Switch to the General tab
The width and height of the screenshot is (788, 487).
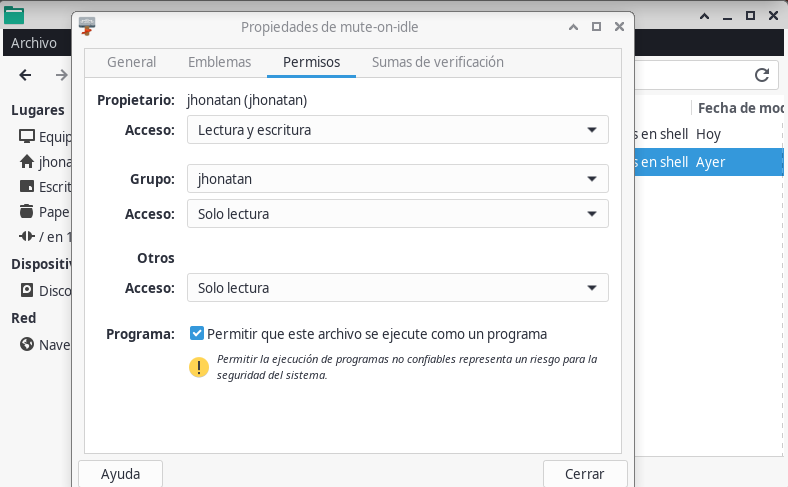132,62
